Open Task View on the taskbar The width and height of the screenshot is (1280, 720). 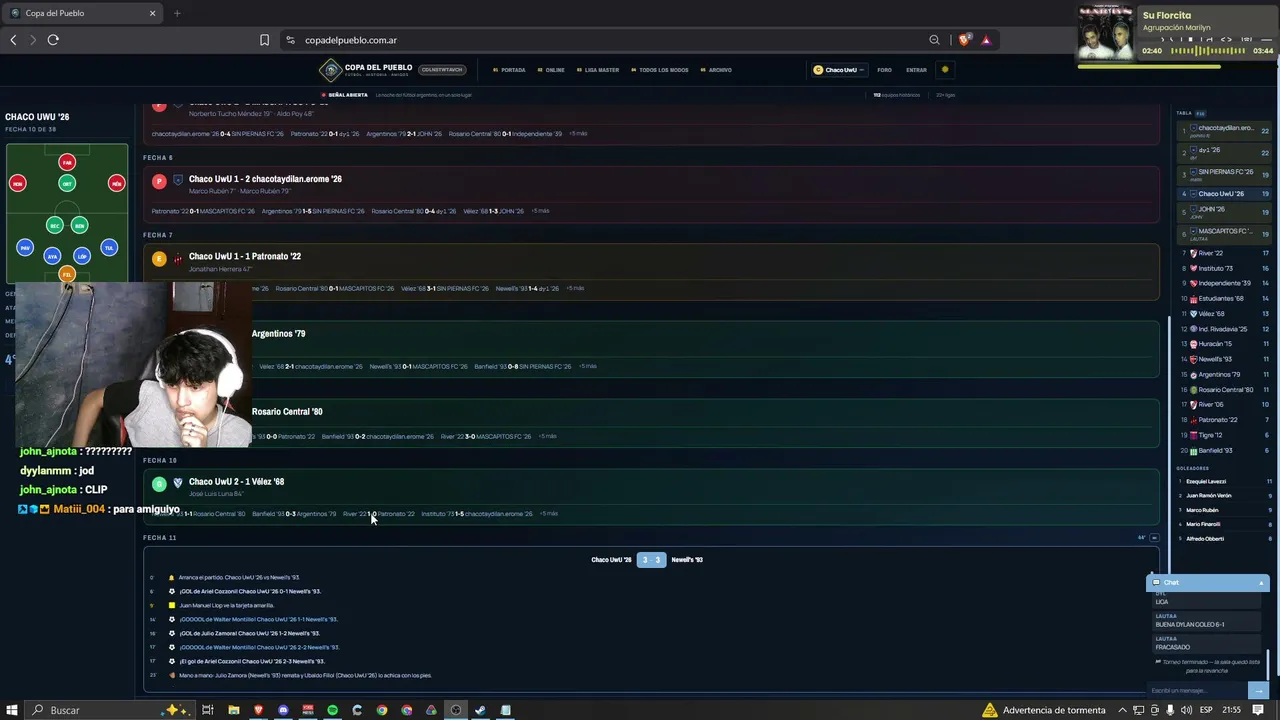tap(208, 710)
